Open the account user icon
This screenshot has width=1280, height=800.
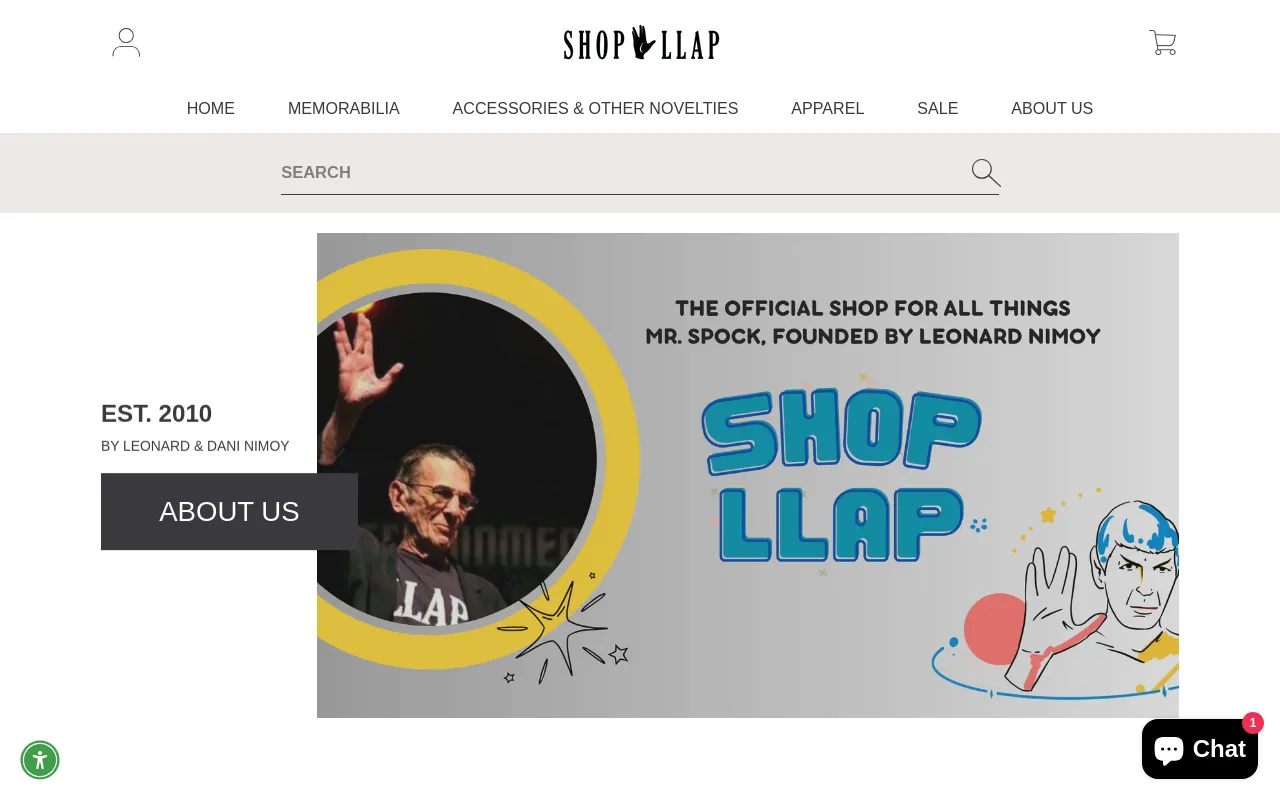tap(126, 42)
